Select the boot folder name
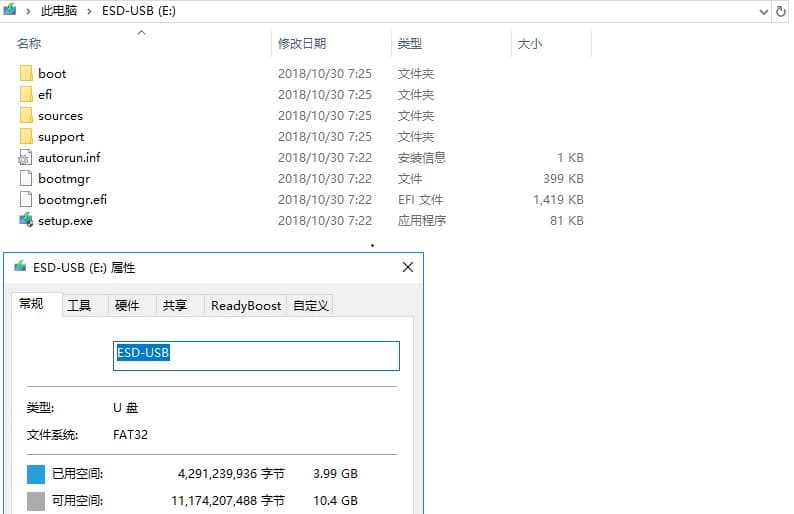Screen dimensions: 794x514 point(52,73)
